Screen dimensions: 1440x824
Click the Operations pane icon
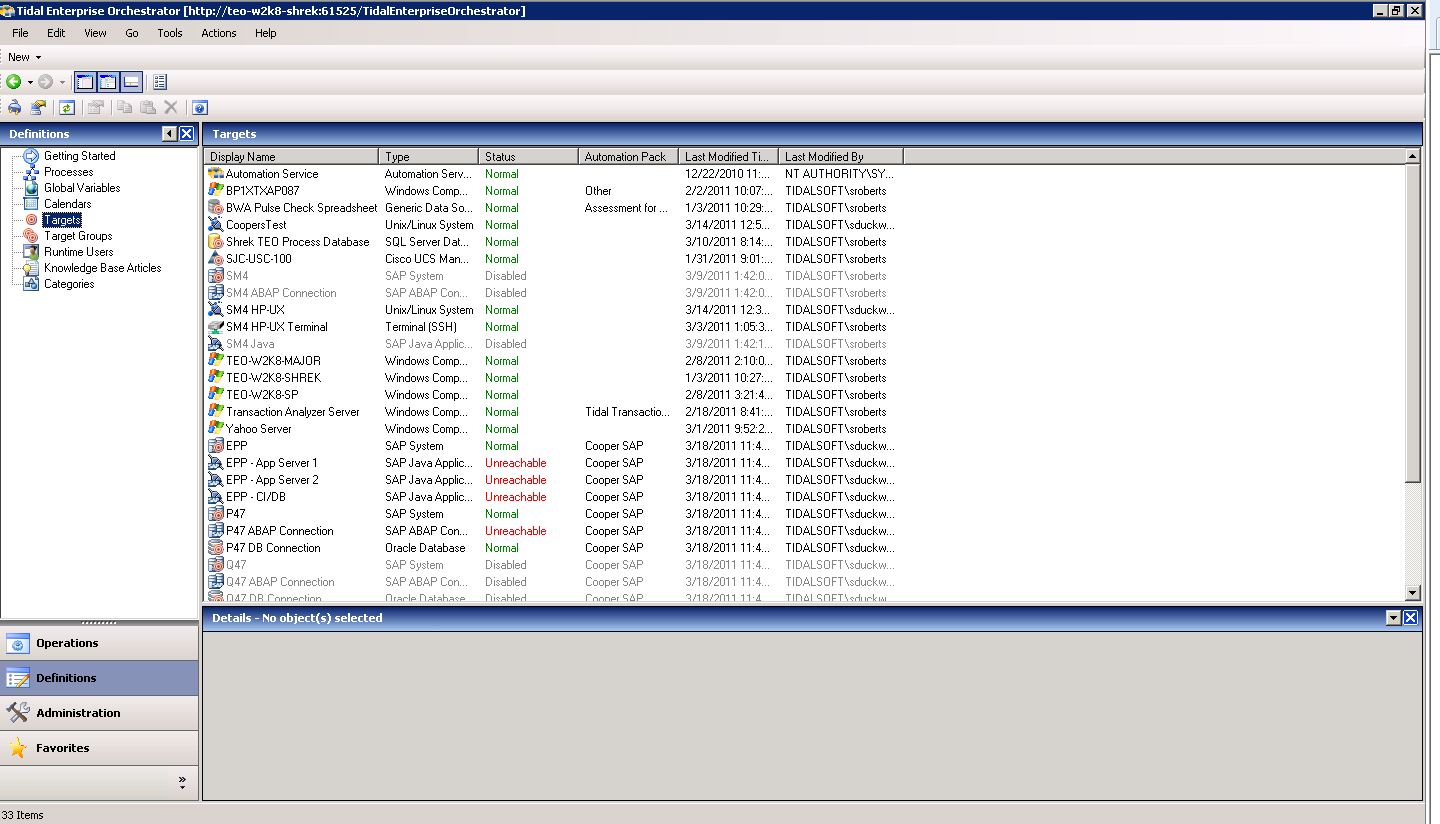(18, 644)
